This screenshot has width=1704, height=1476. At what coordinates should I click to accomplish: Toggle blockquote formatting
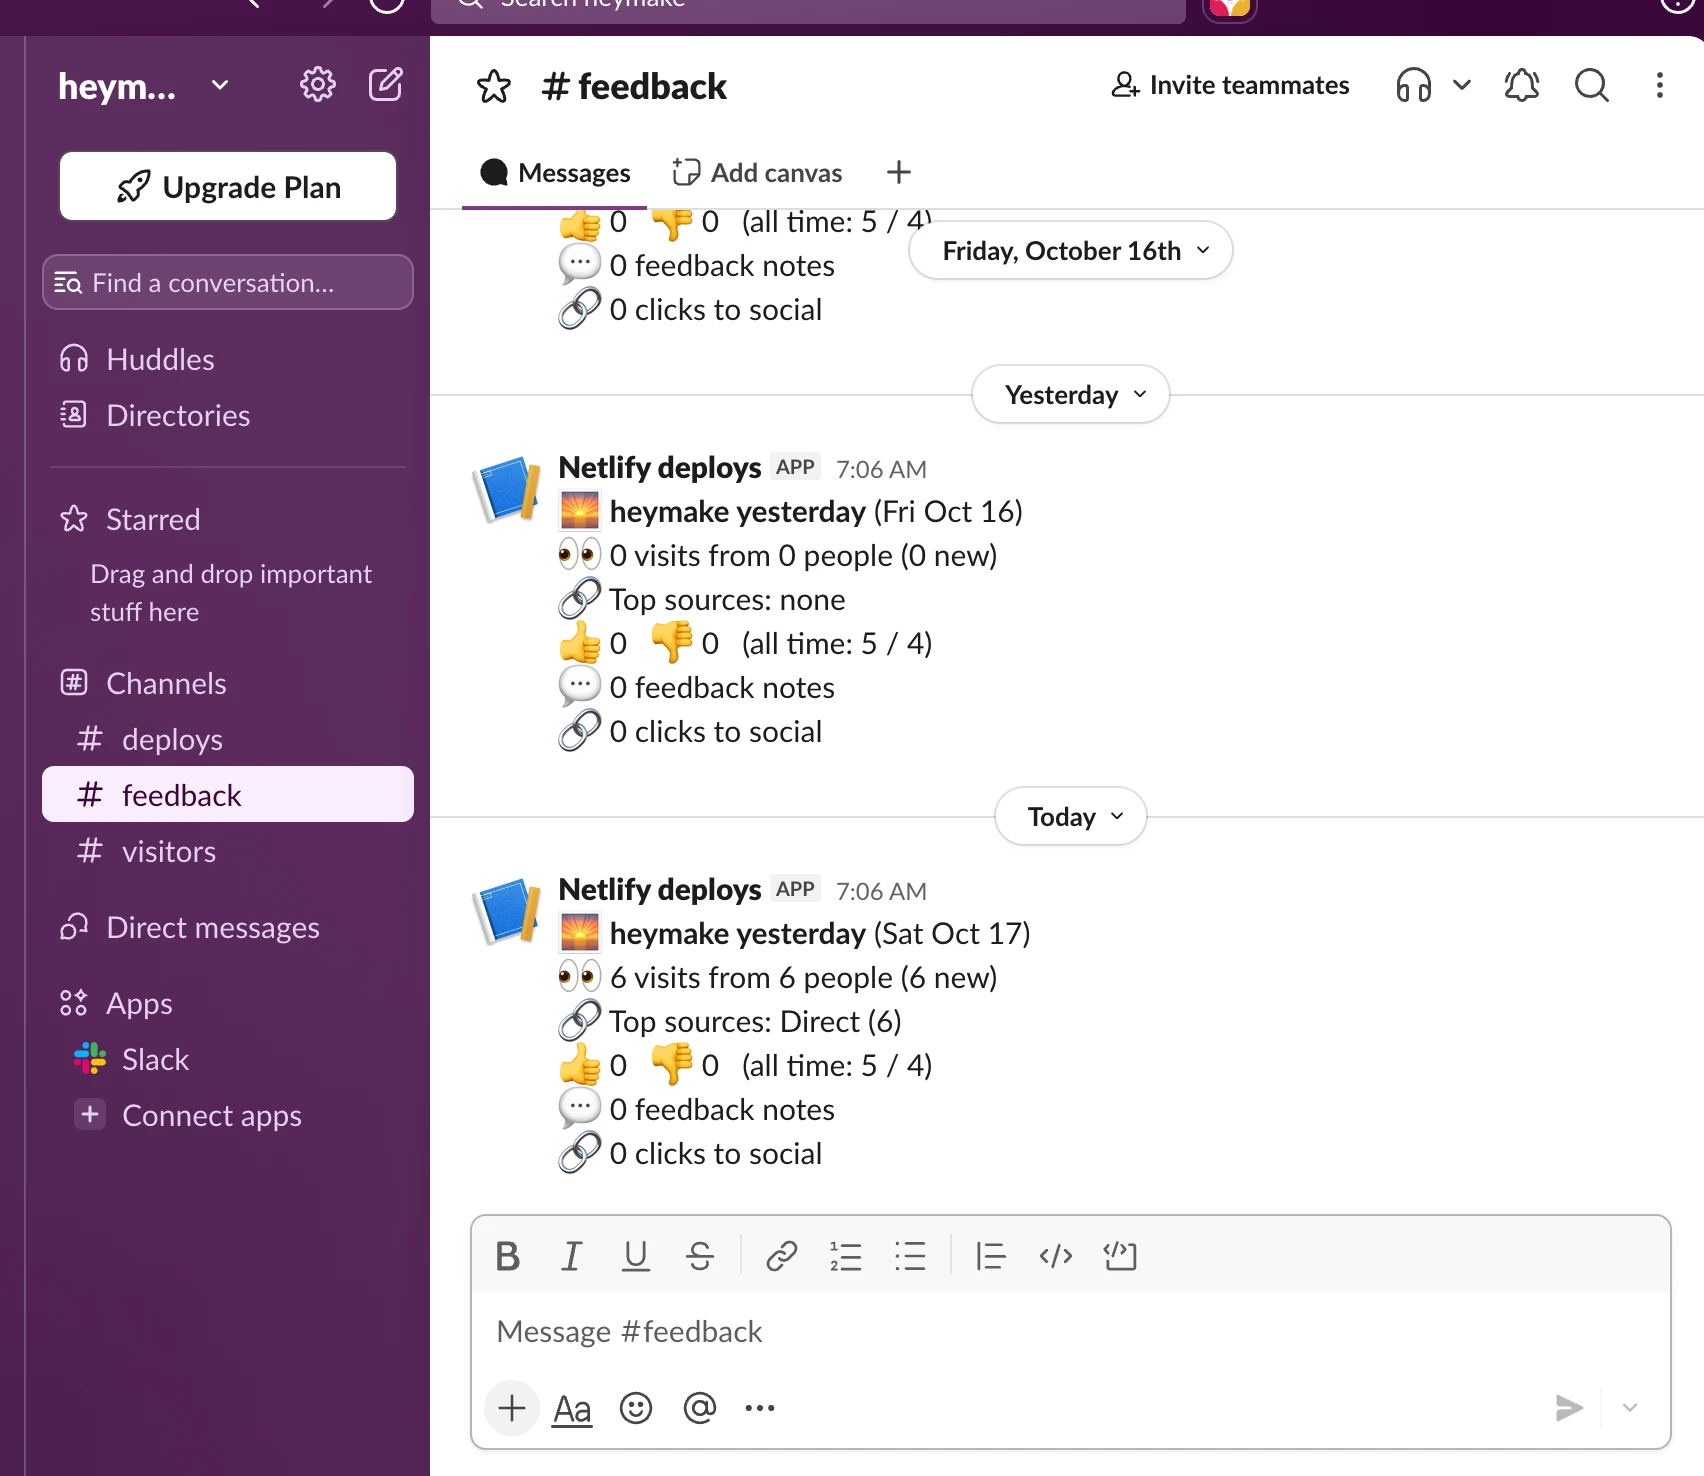(990, 1256)
